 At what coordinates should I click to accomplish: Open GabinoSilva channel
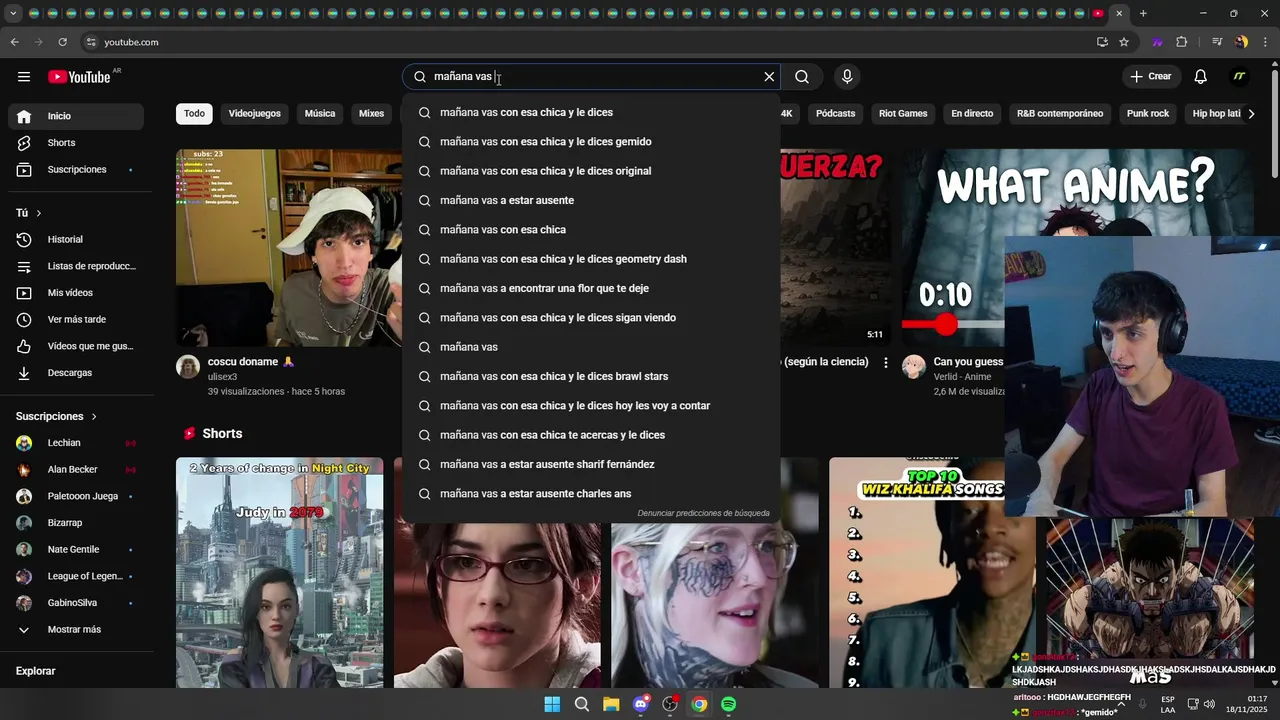point(76,603)
